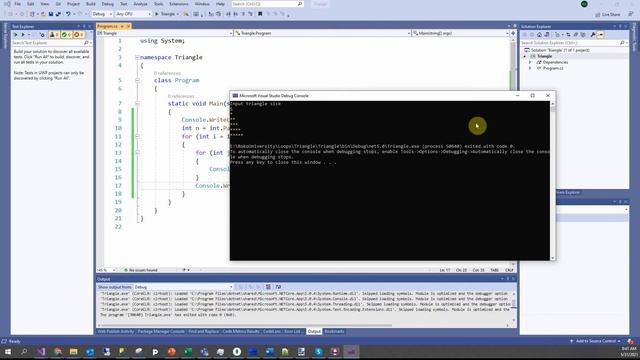
Task: Close the Program.cs tab
Action: tap(128, 26)
